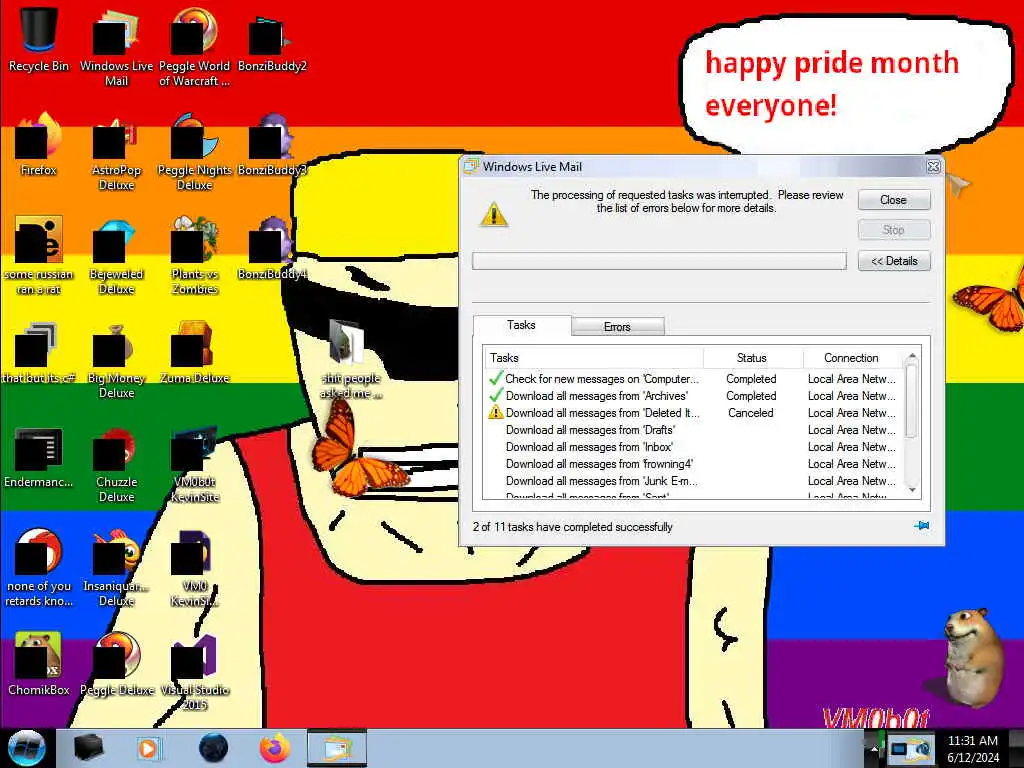The image size is (1024, 768).
Task: Select 'Download all messages from frowning4' row
Action: pos(694,464)
